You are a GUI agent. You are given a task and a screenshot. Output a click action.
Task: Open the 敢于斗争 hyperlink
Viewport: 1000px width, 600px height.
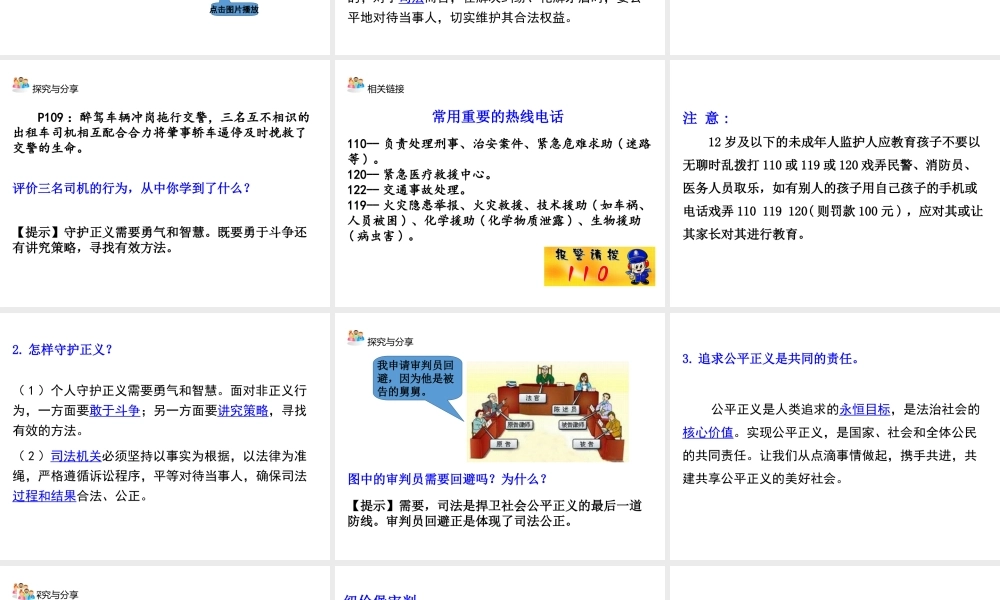coord(110,411)
